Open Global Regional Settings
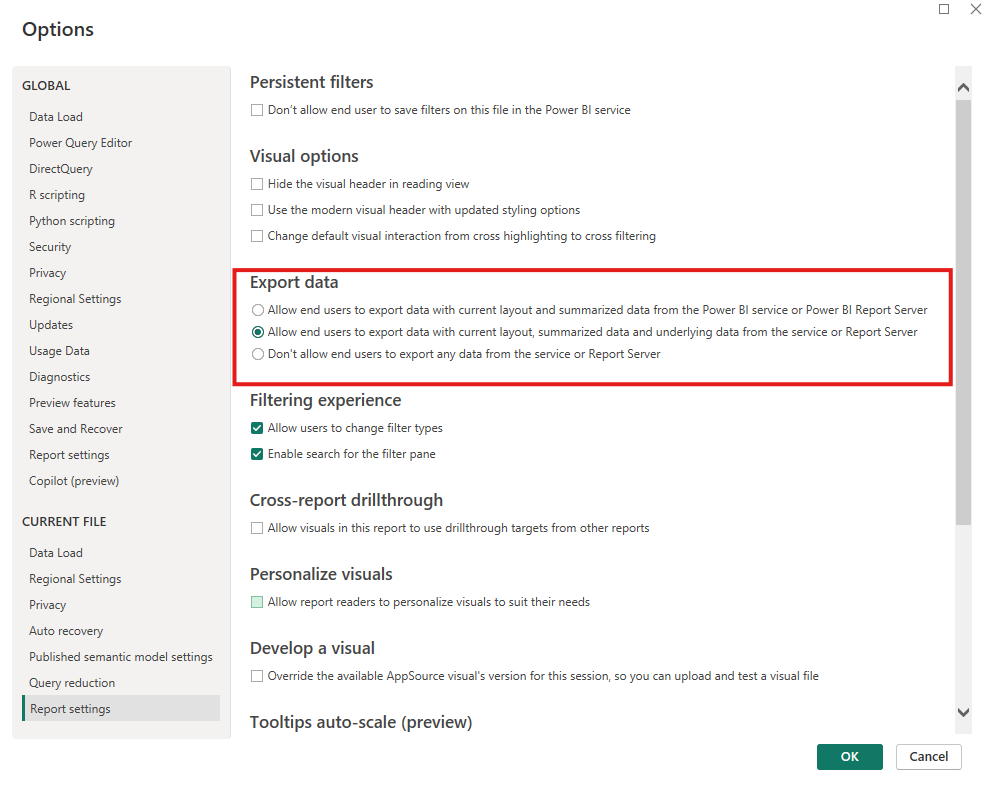 75,298
